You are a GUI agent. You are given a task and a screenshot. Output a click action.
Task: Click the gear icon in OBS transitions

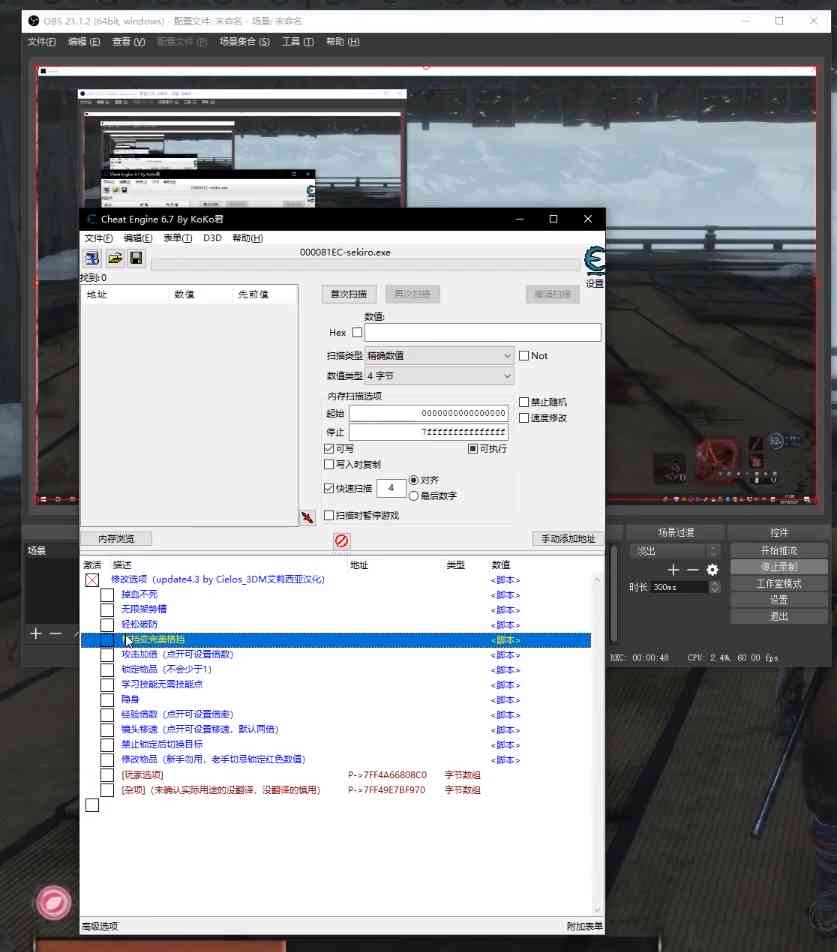(x=713, y=570)
